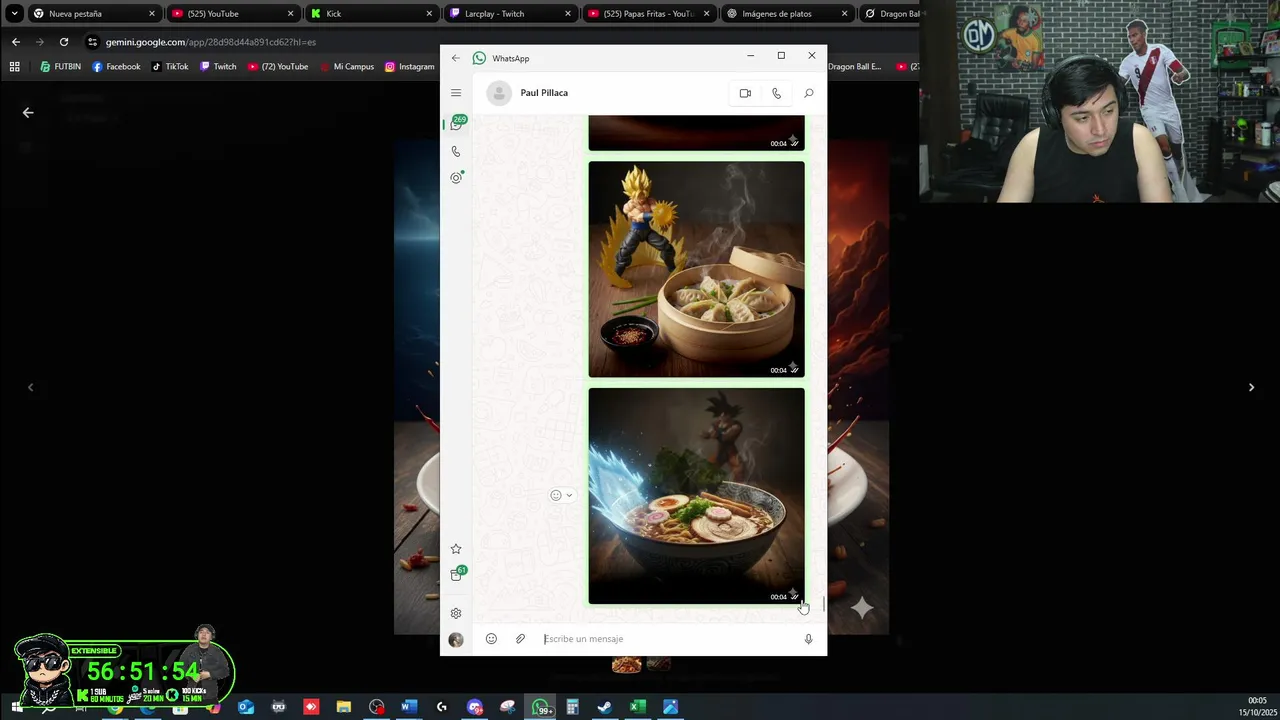Reload the Gemini page
This screenshot has width=1280, height=720.
(64, 42)
